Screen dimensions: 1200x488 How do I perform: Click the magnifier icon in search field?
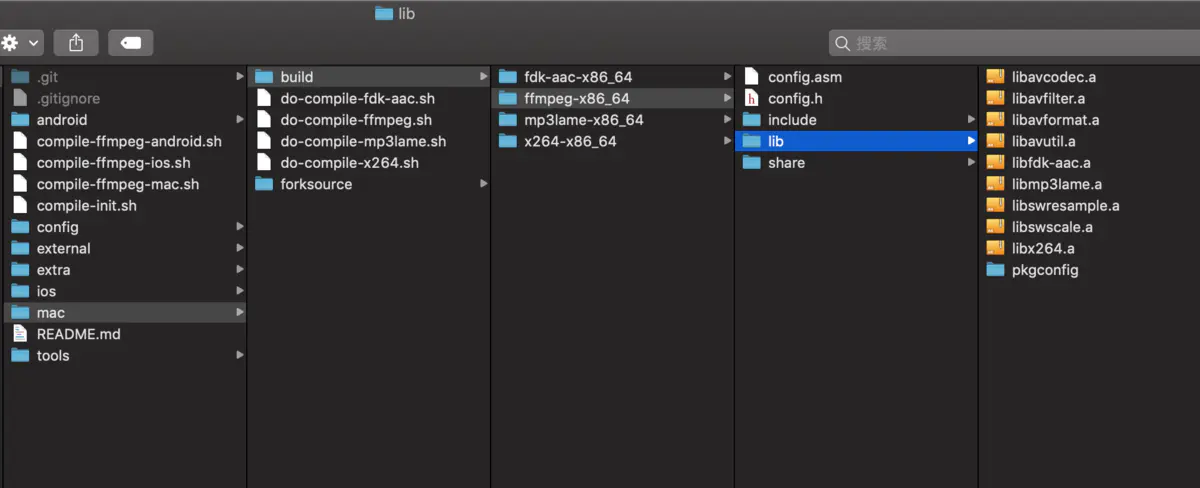tap(843, 43)
